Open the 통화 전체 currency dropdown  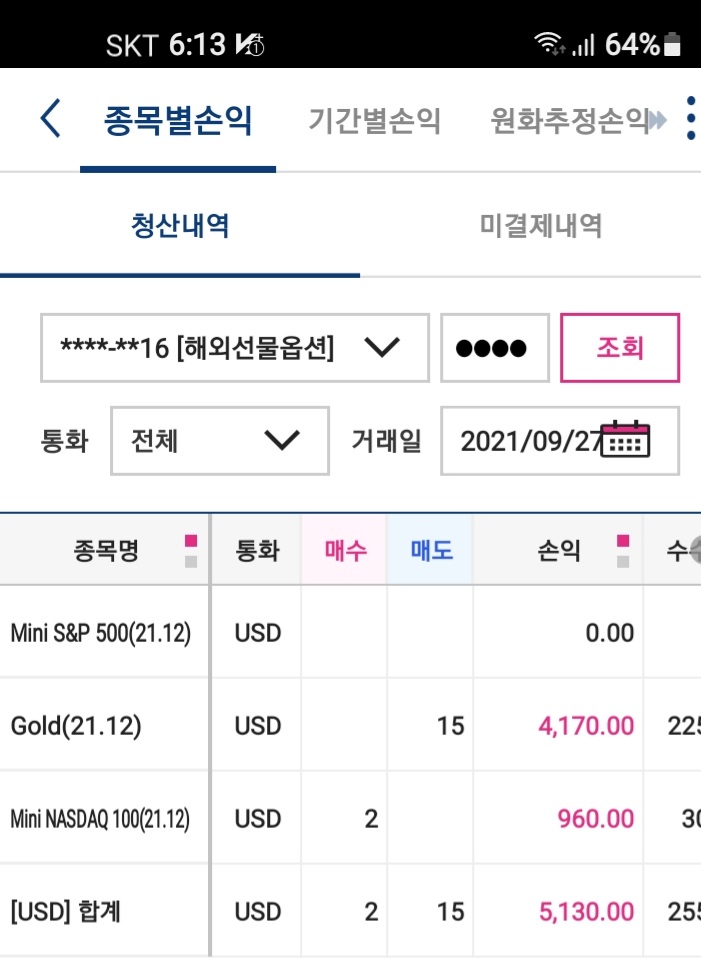(x=220, y=441)
